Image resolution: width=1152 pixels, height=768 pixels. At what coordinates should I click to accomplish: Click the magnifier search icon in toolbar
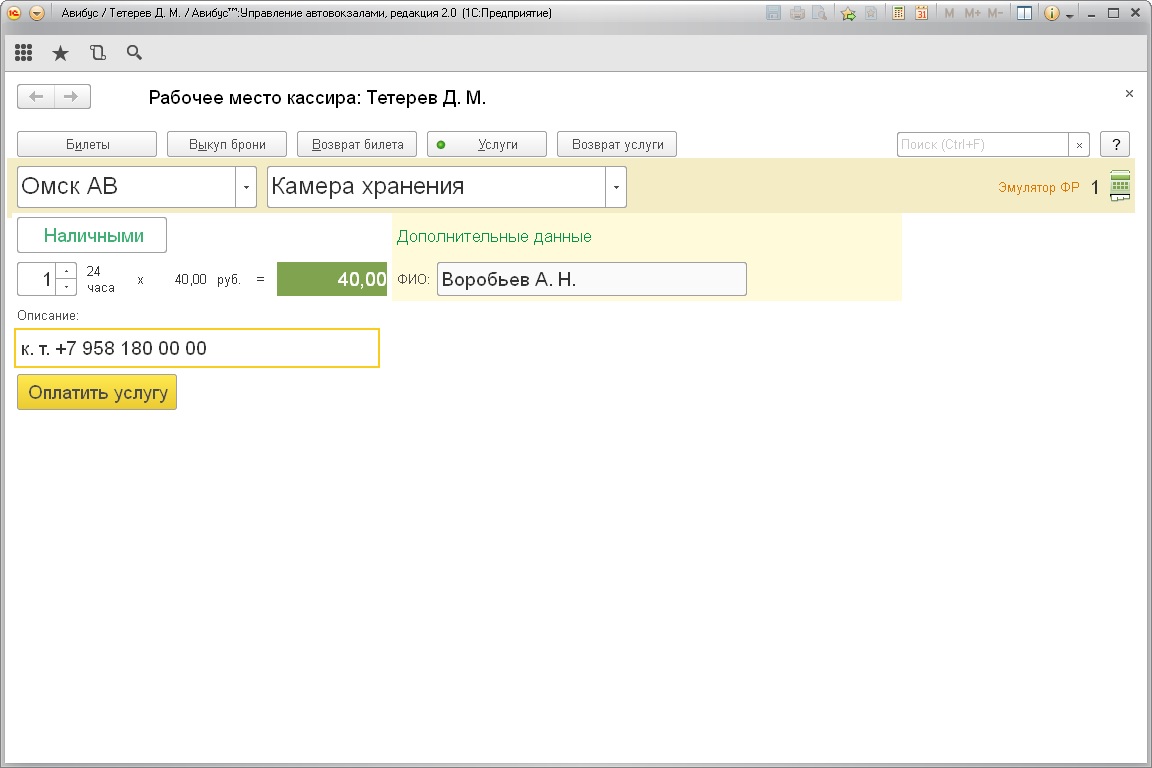[x=134, y=53]
